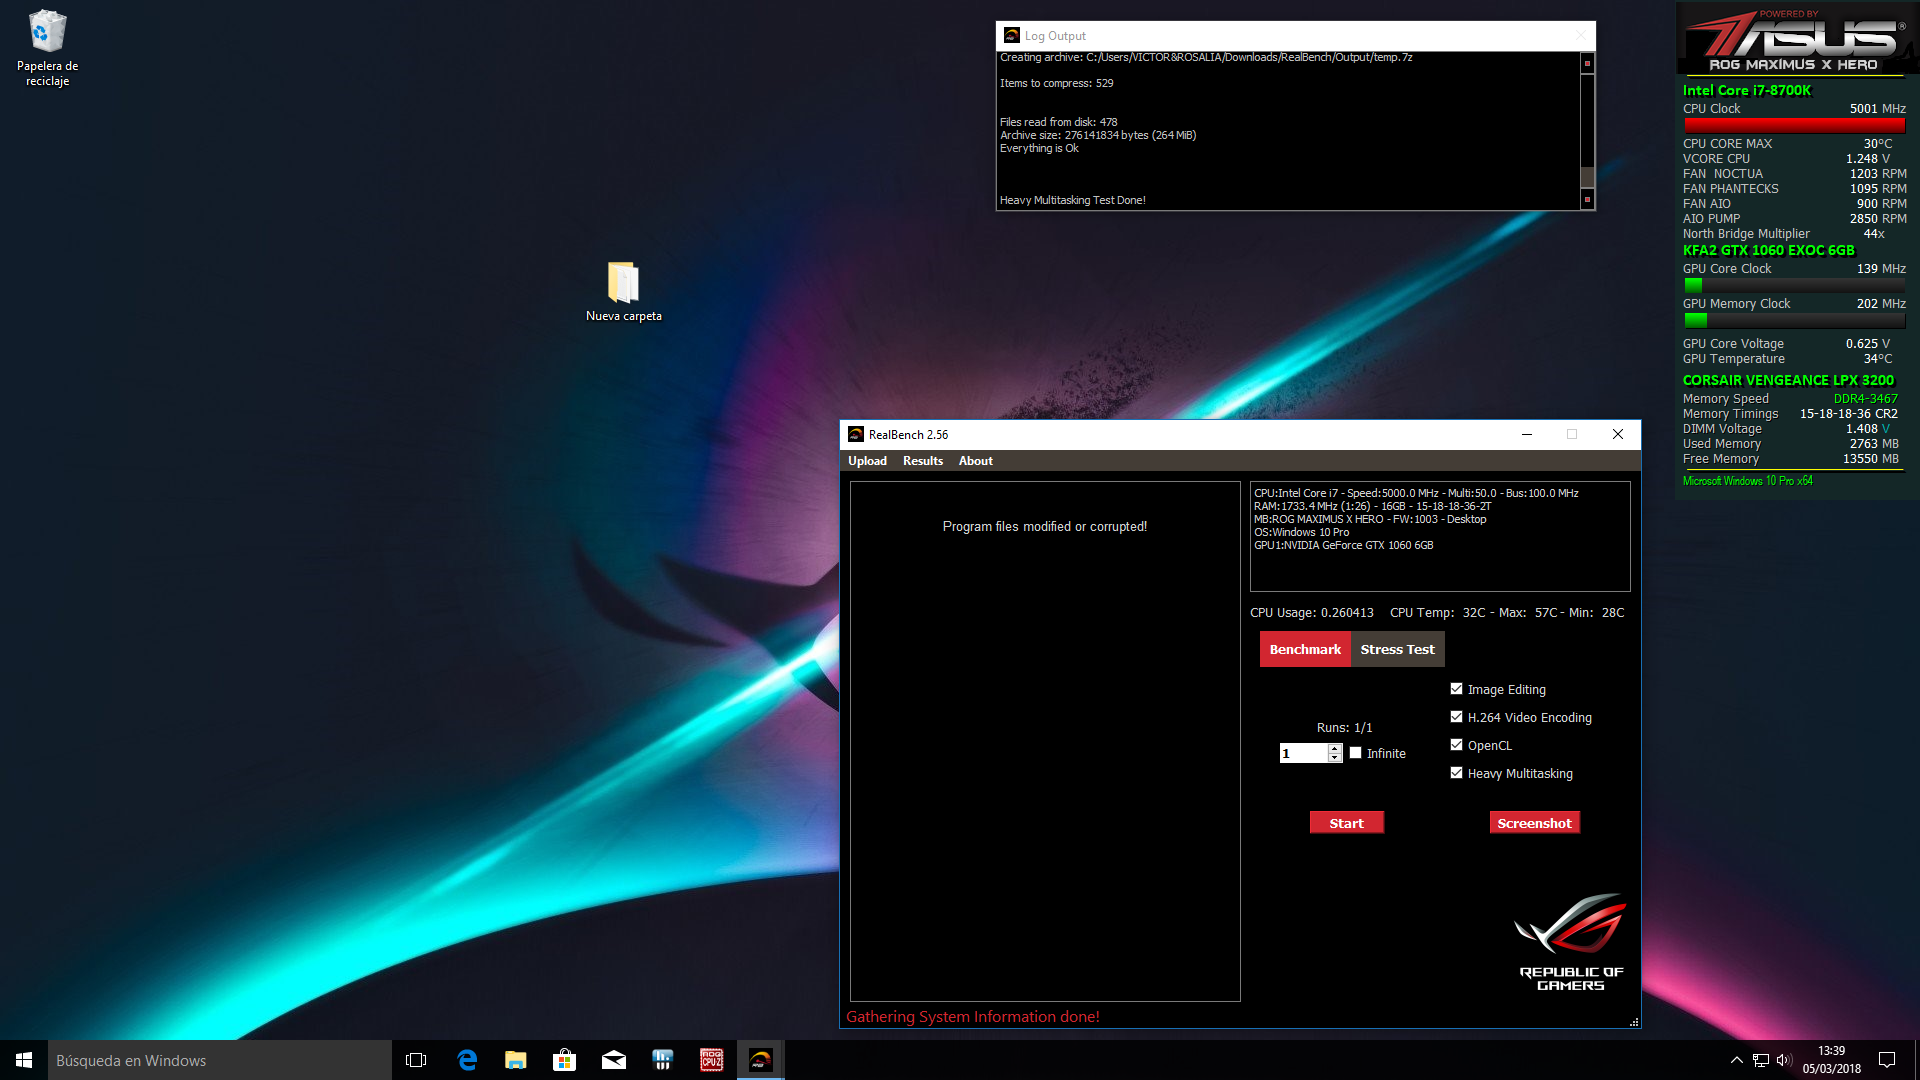Click 'CORSAIR VENGEANCE LPX 3200' heading
Image resolution: width=1920 pixels, height=1080 pixels.
pyautogui.click(x=1788, y=380)
